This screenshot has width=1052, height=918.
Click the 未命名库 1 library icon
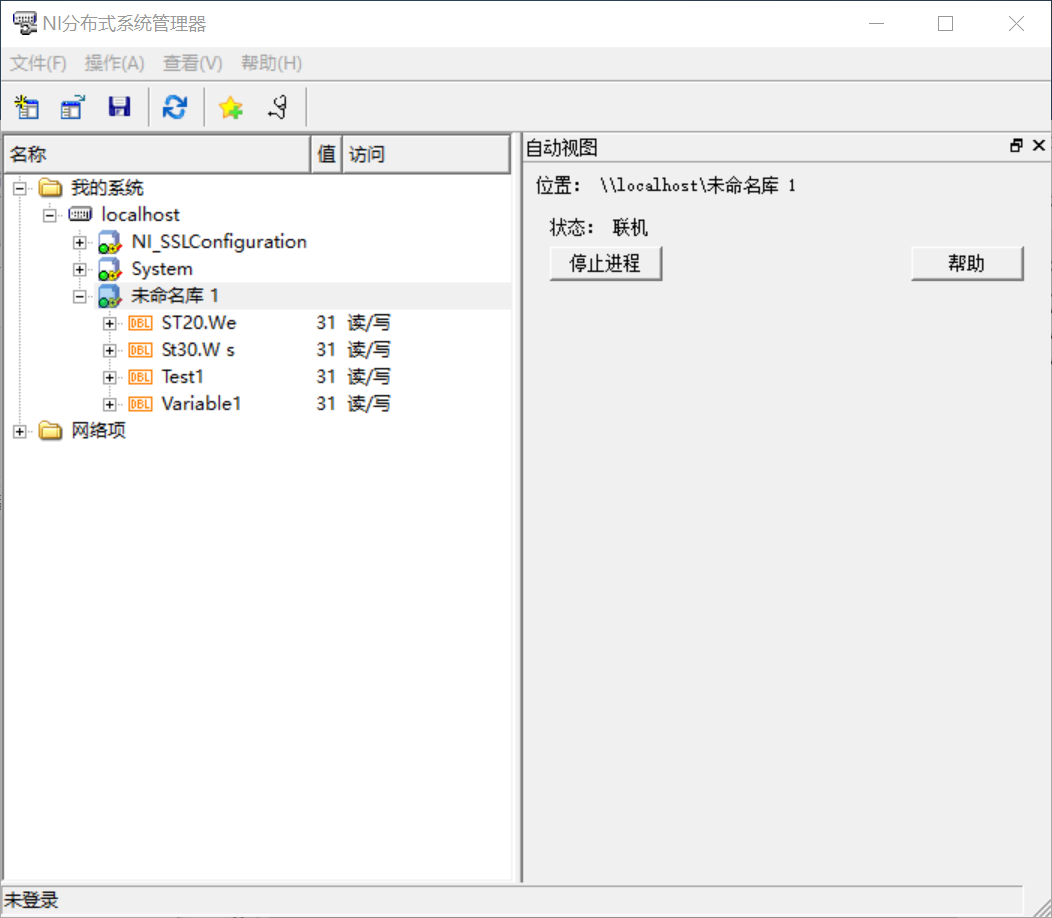point(110,296)
